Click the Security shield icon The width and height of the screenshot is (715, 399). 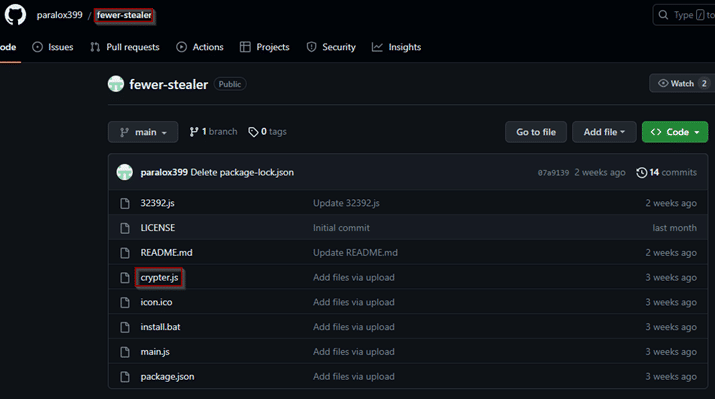point(311,47)
